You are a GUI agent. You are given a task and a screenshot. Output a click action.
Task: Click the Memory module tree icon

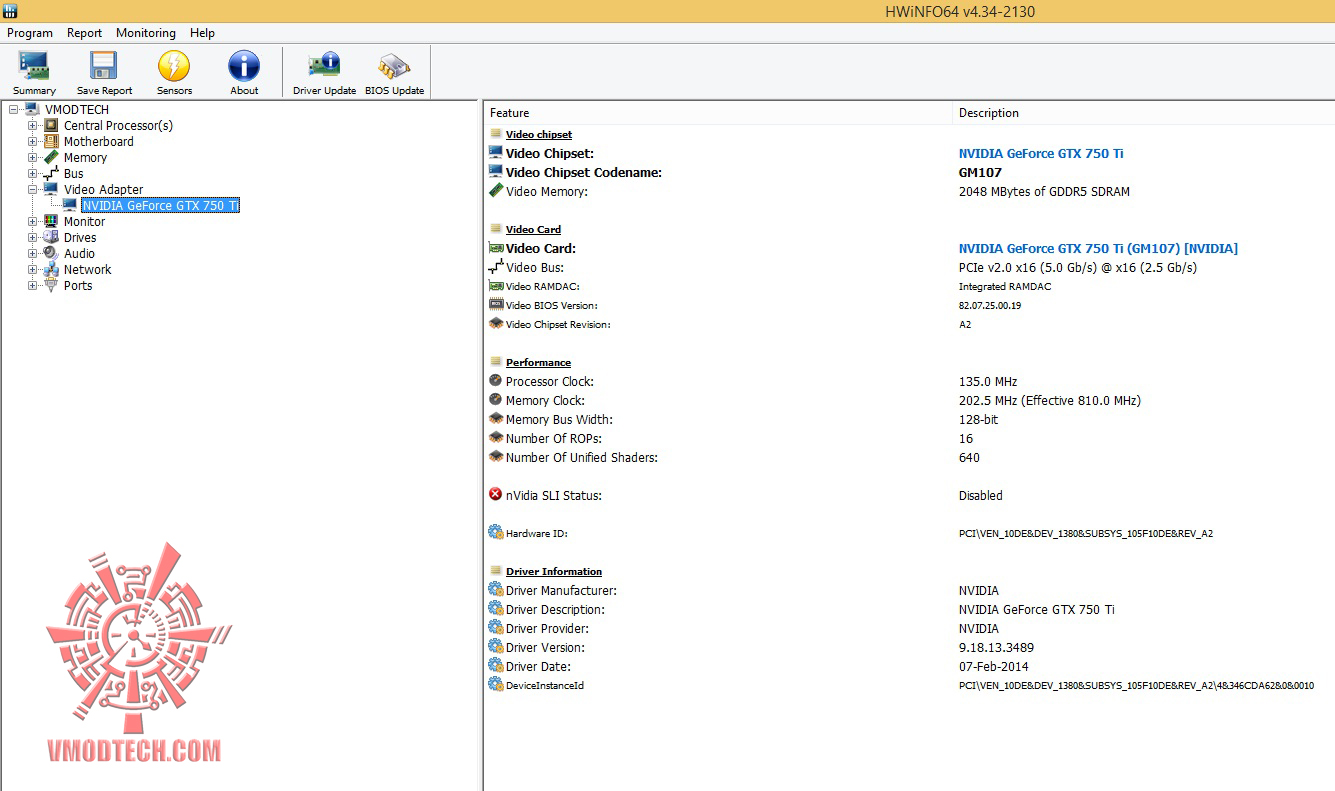(x=52, y=157)
